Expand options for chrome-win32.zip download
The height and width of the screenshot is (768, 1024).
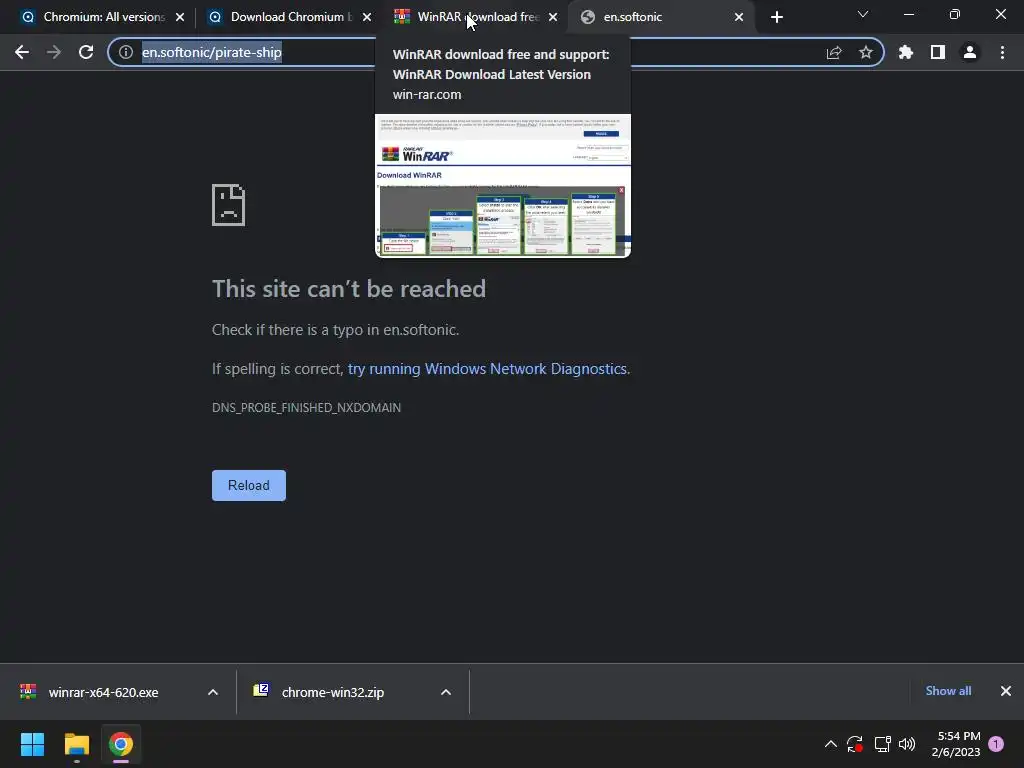tap(446, 692)
